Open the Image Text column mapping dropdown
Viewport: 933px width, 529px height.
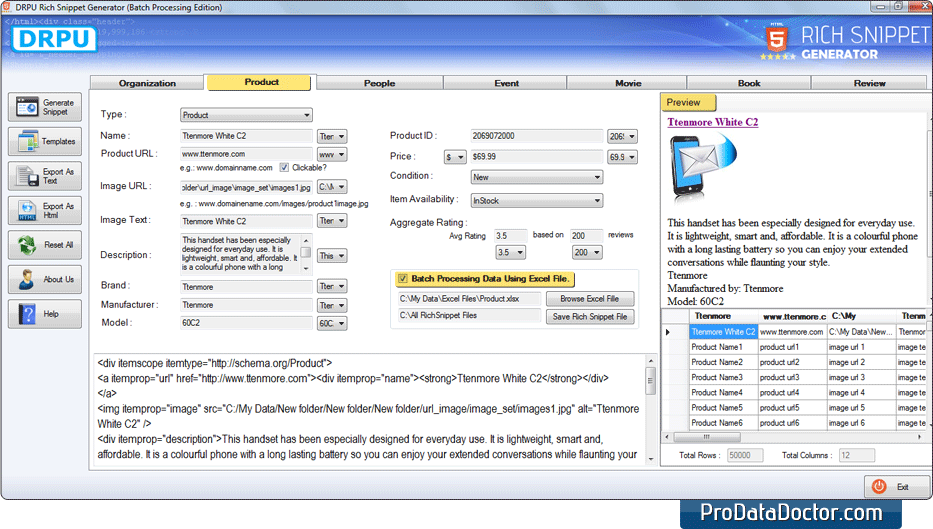(x=332, y=221)
